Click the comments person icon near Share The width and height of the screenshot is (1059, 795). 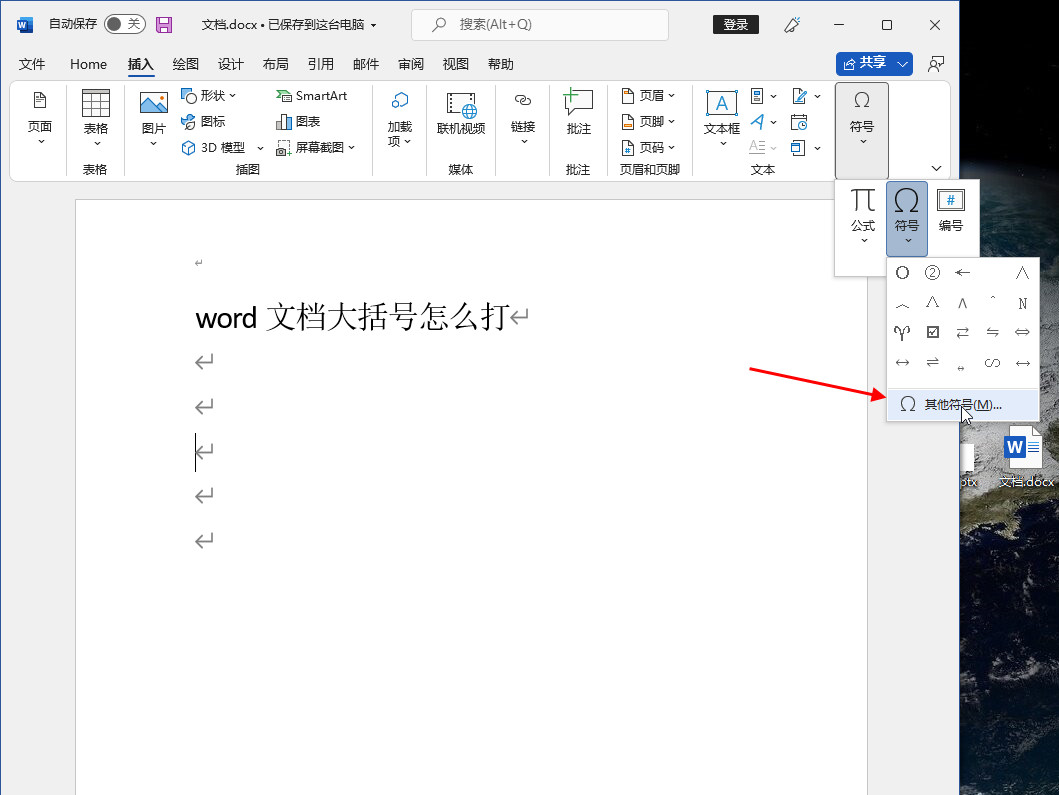[935, 64]
